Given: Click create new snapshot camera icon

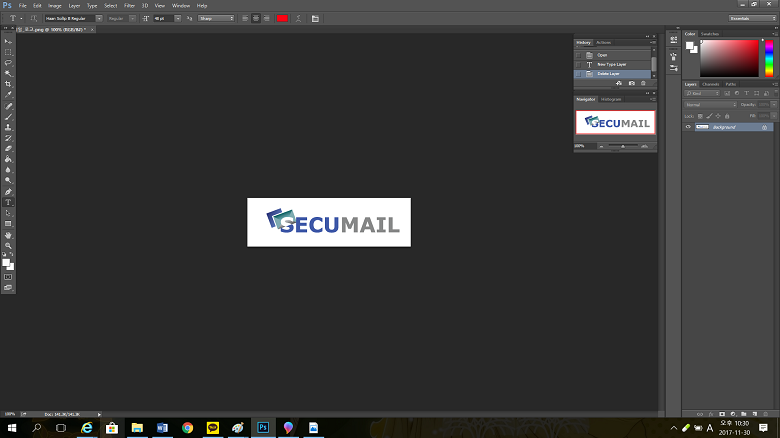Looking at the screenshot, I should click(x=631, y=83).
